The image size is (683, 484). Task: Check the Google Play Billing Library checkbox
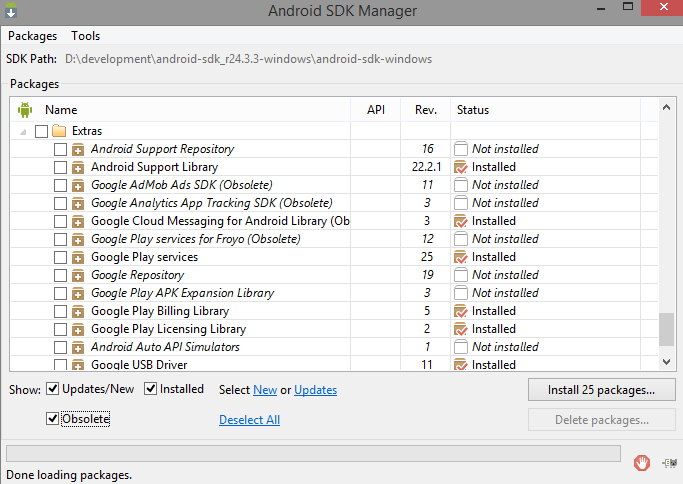[x=60, y=311]
